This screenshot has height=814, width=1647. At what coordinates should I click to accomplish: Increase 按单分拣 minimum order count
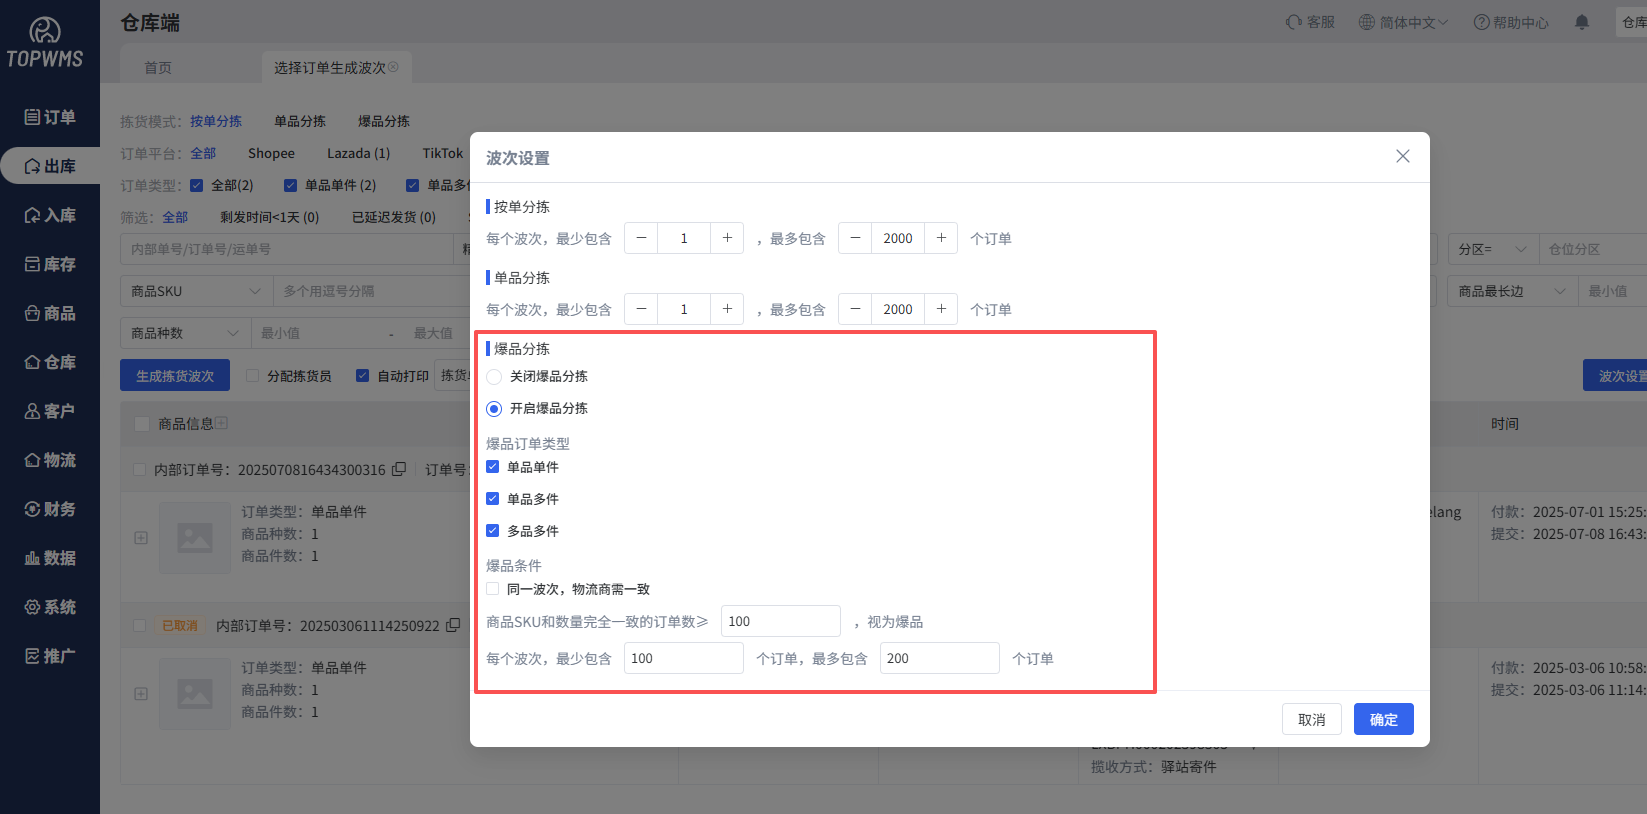(727, 238)
